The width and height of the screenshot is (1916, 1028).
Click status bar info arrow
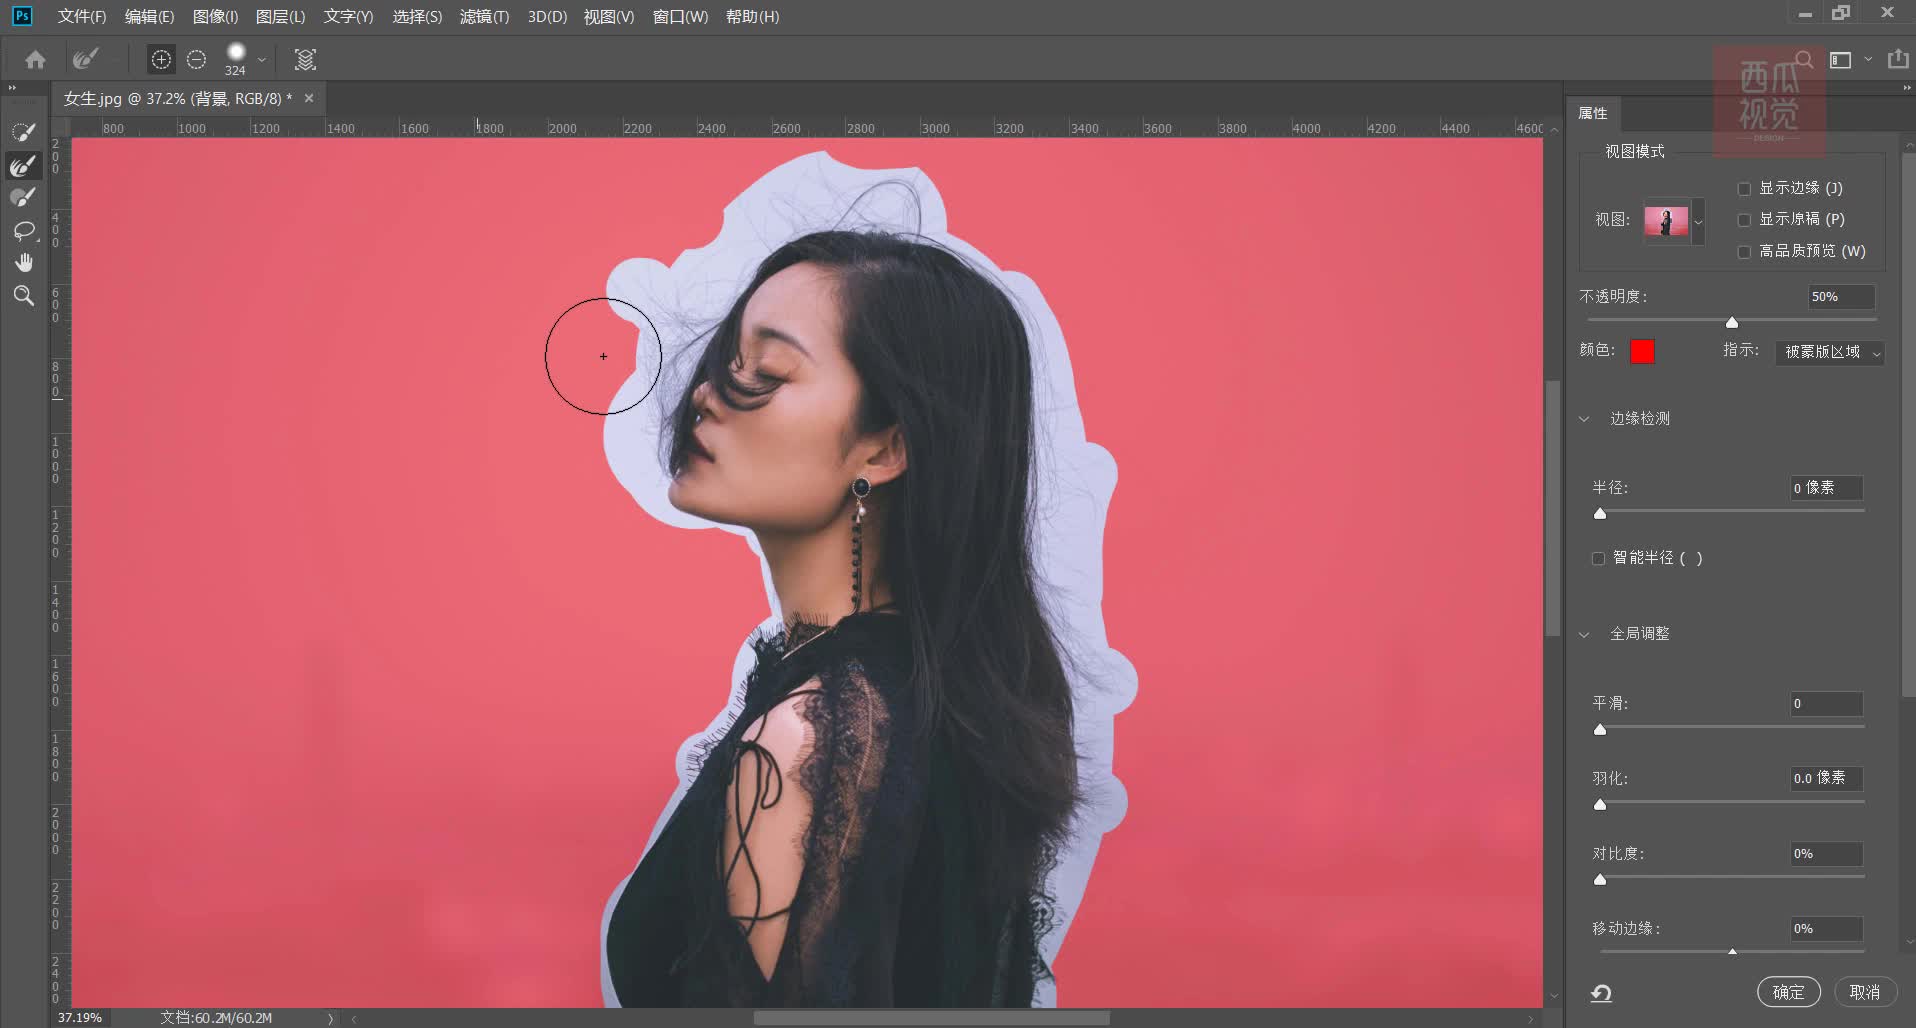330,1018
